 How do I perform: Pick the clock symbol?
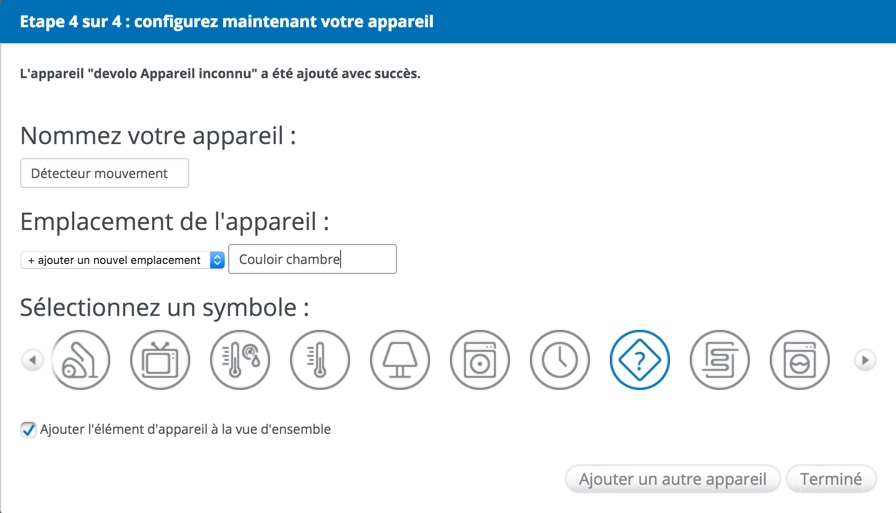coord(560,360)
